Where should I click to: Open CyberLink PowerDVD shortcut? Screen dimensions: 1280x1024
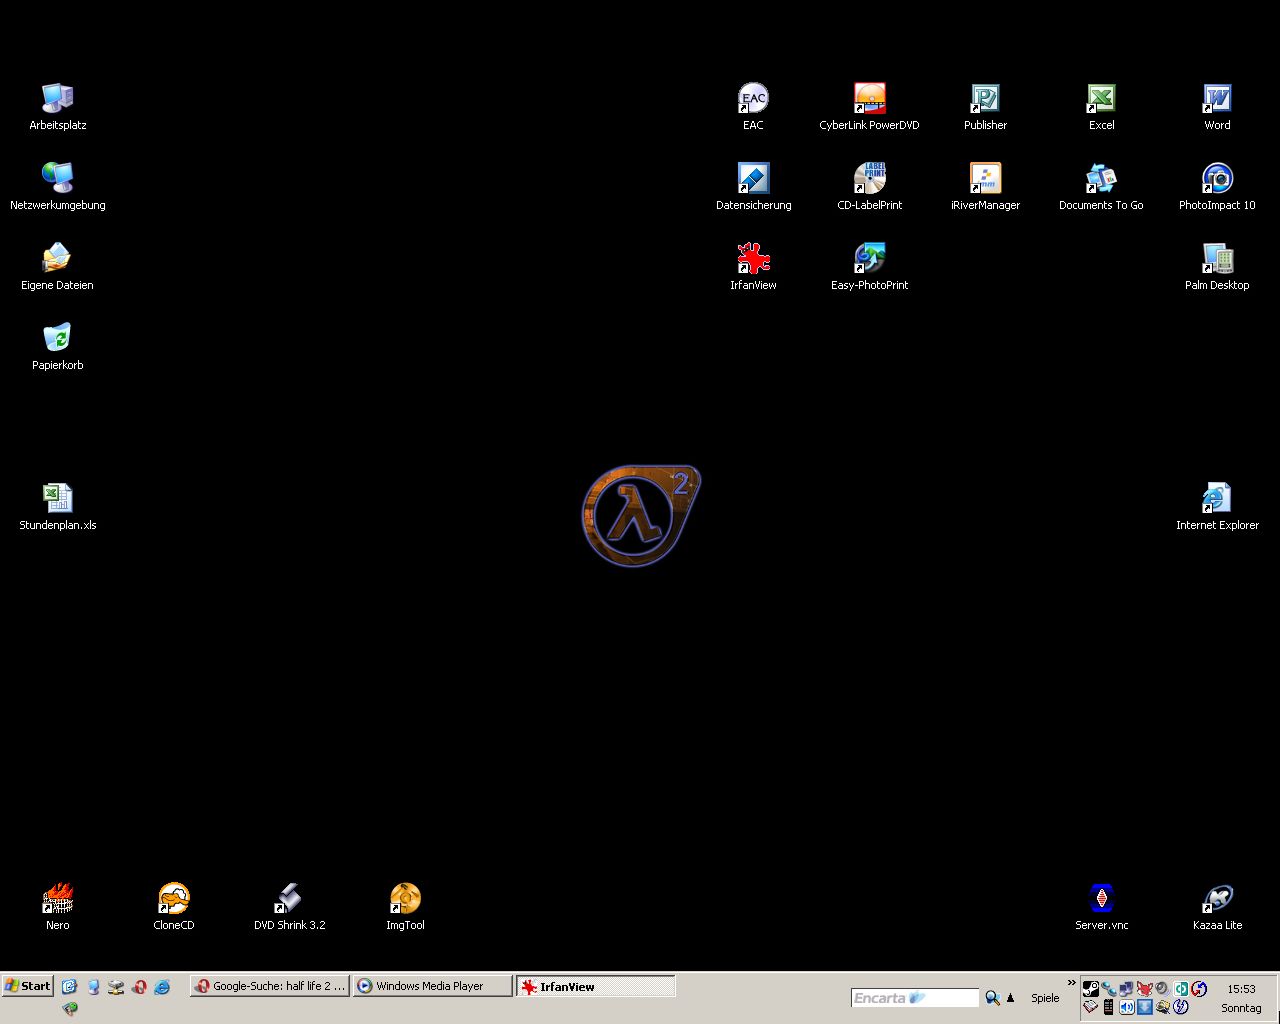tap(869, 99)
